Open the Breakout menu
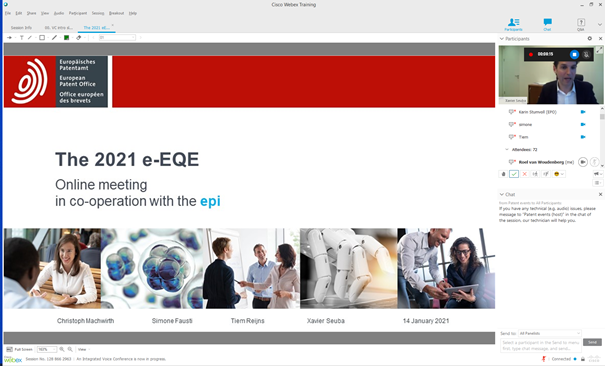This screenshot has height=366, width=605. [x=117, y=13]
